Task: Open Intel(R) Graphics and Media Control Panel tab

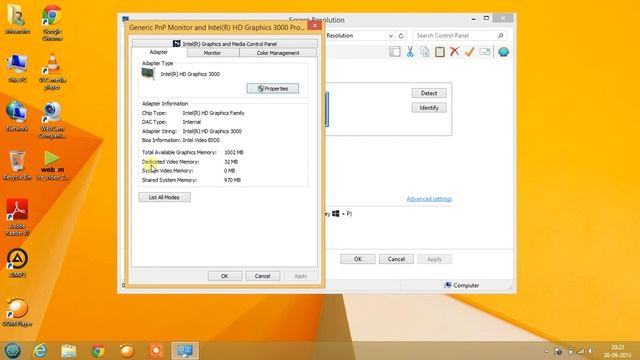Action: click(x=225, y=44)
